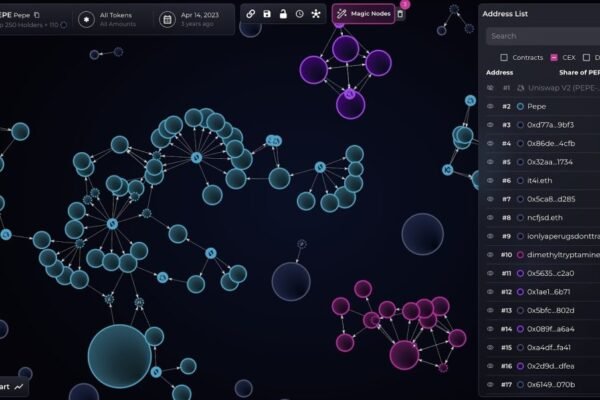
Task: Click the calendar icon next to Apr 14, 2023
Action: 167,19
